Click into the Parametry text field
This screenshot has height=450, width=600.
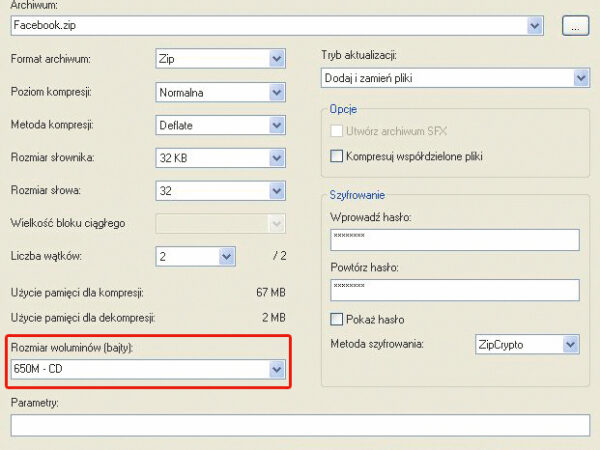click(300, 426)
